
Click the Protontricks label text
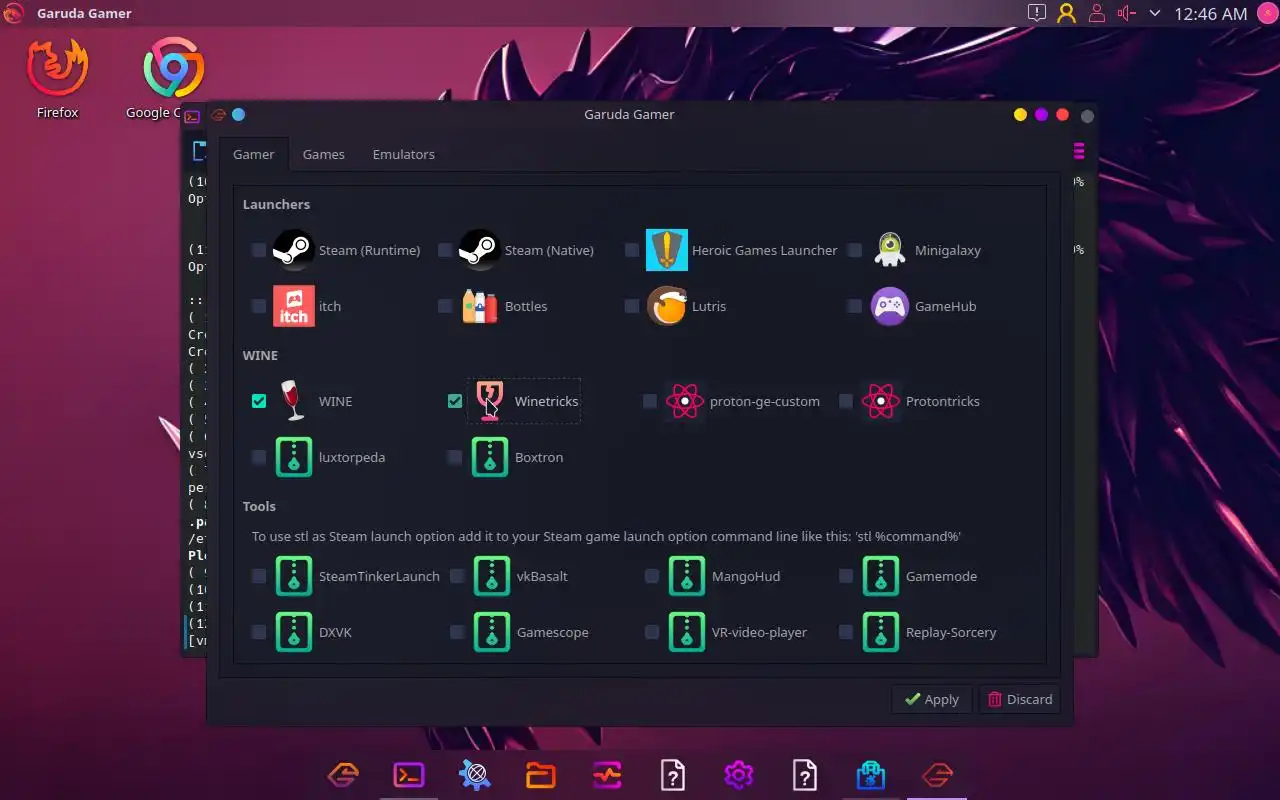tap(942, 401)
